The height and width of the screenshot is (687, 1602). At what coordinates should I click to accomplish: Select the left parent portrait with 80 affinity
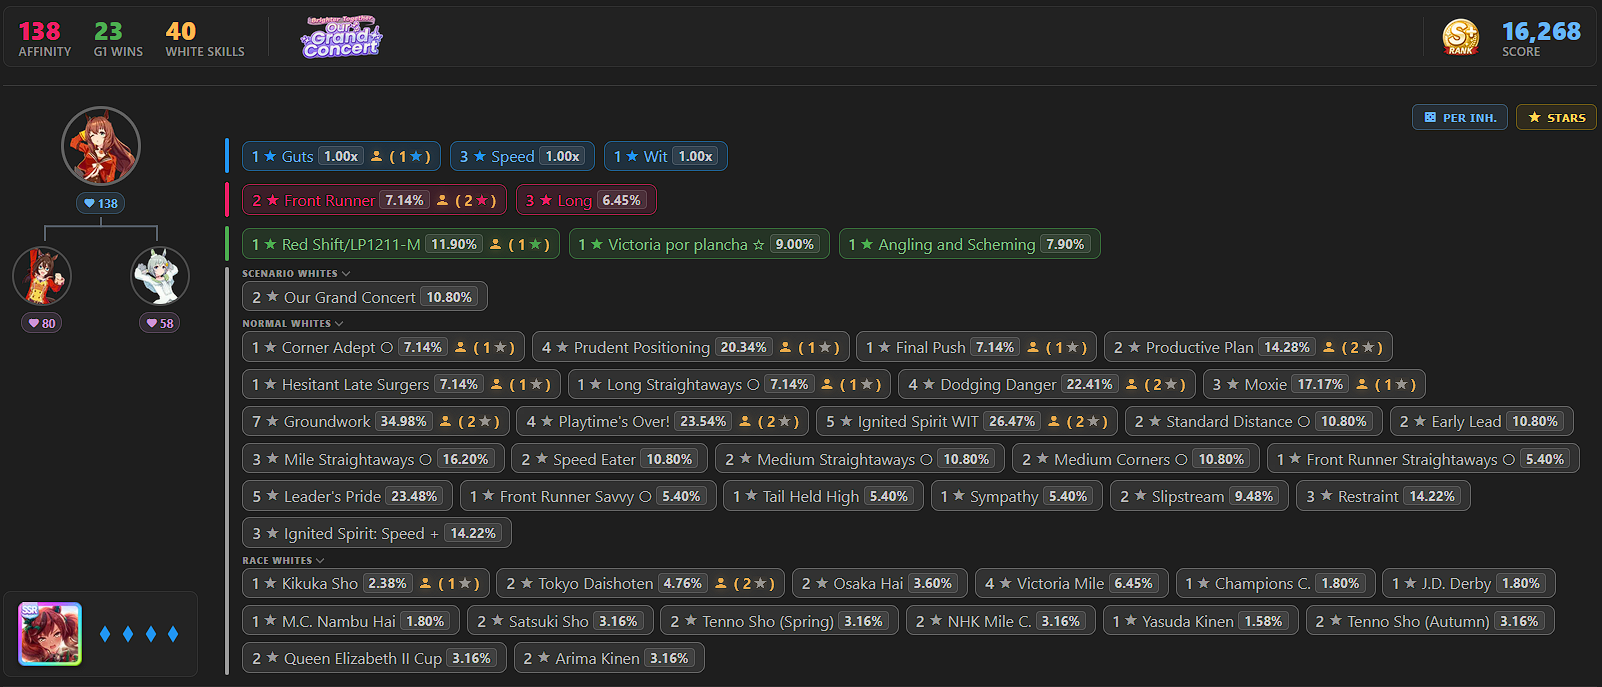[x=42, y=276]
